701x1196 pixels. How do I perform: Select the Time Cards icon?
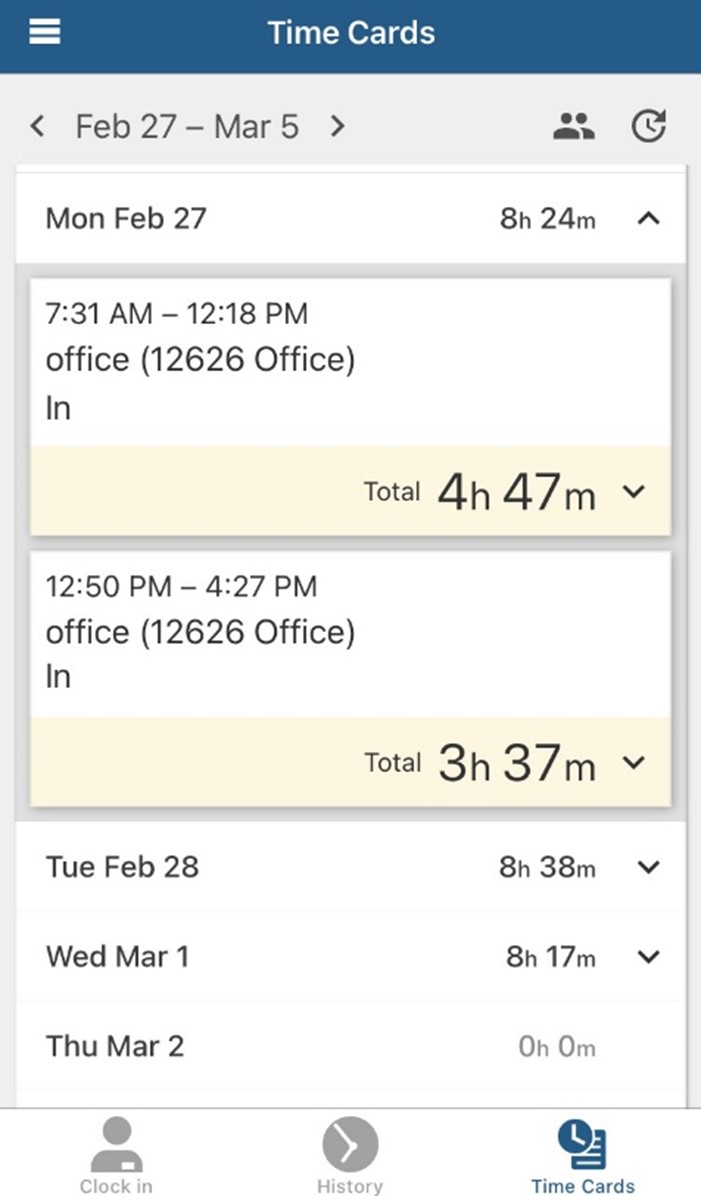point(584,1140)
